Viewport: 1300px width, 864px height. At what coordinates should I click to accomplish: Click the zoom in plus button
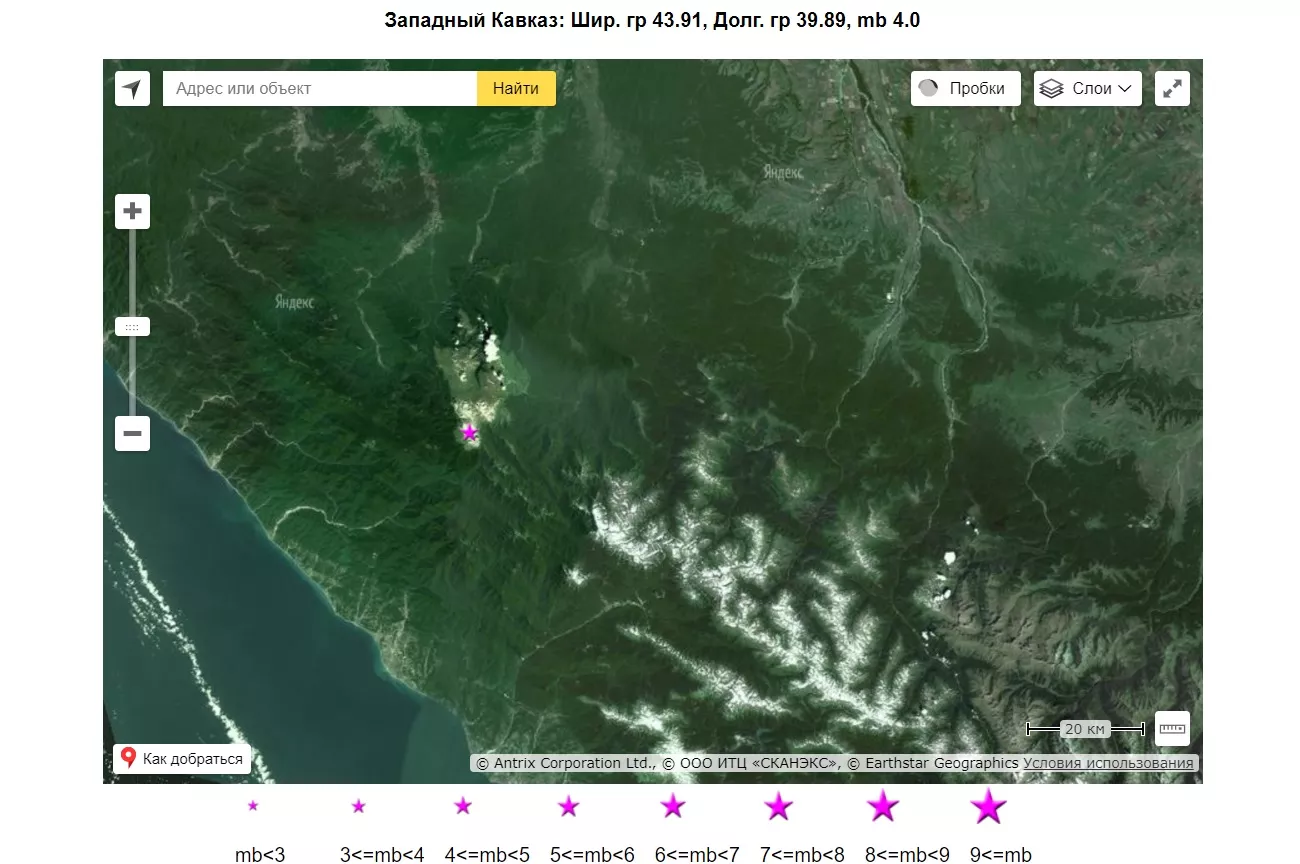(x=132, y=212)
